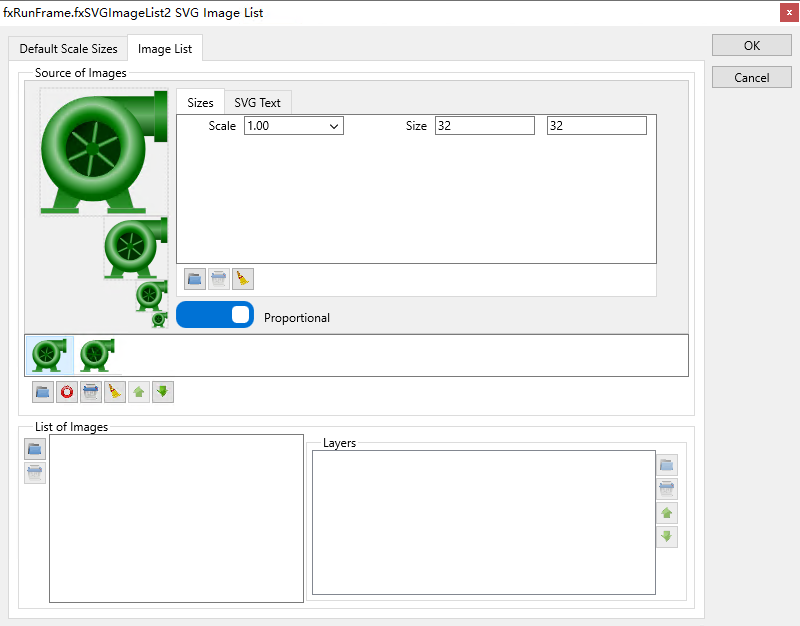Click the down arrow next to Layers box
This screenshot has width=800, height=626.
click(666, 537)
